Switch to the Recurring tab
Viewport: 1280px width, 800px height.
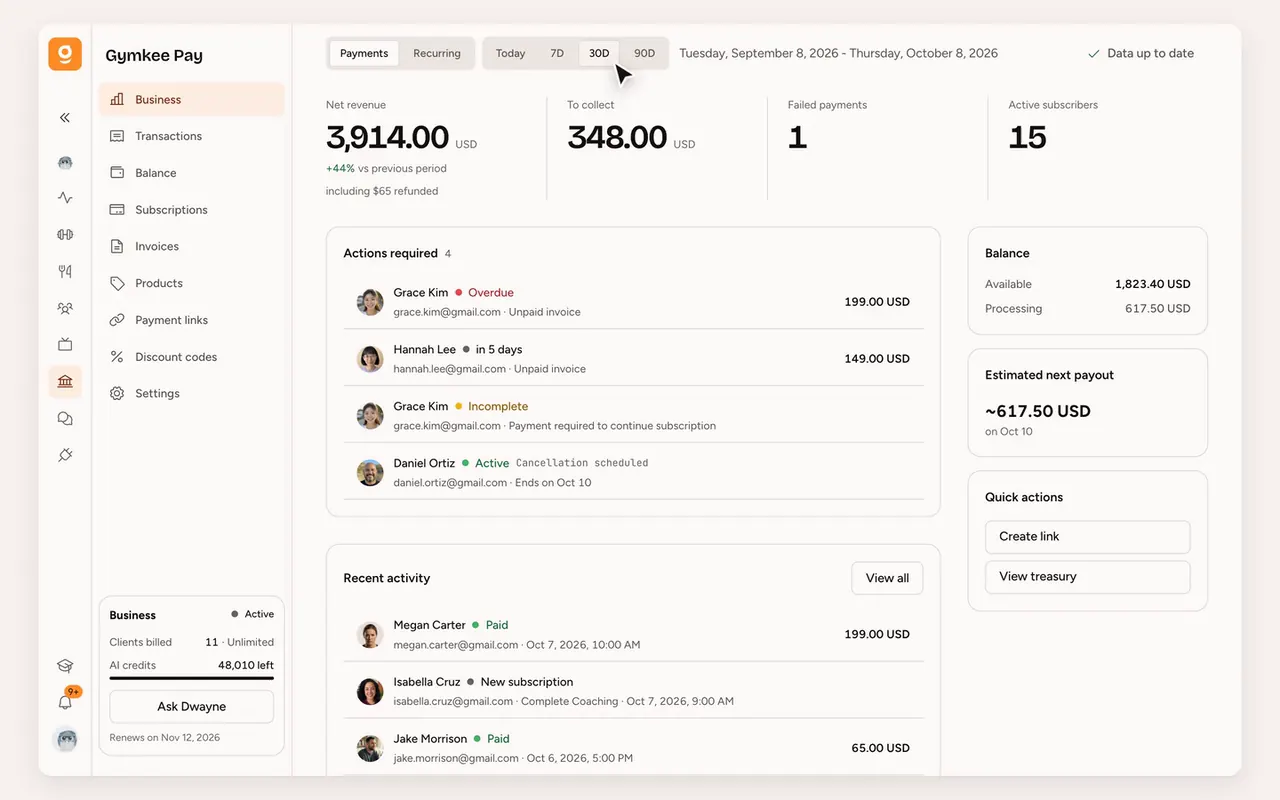click(x=437, y=54)
